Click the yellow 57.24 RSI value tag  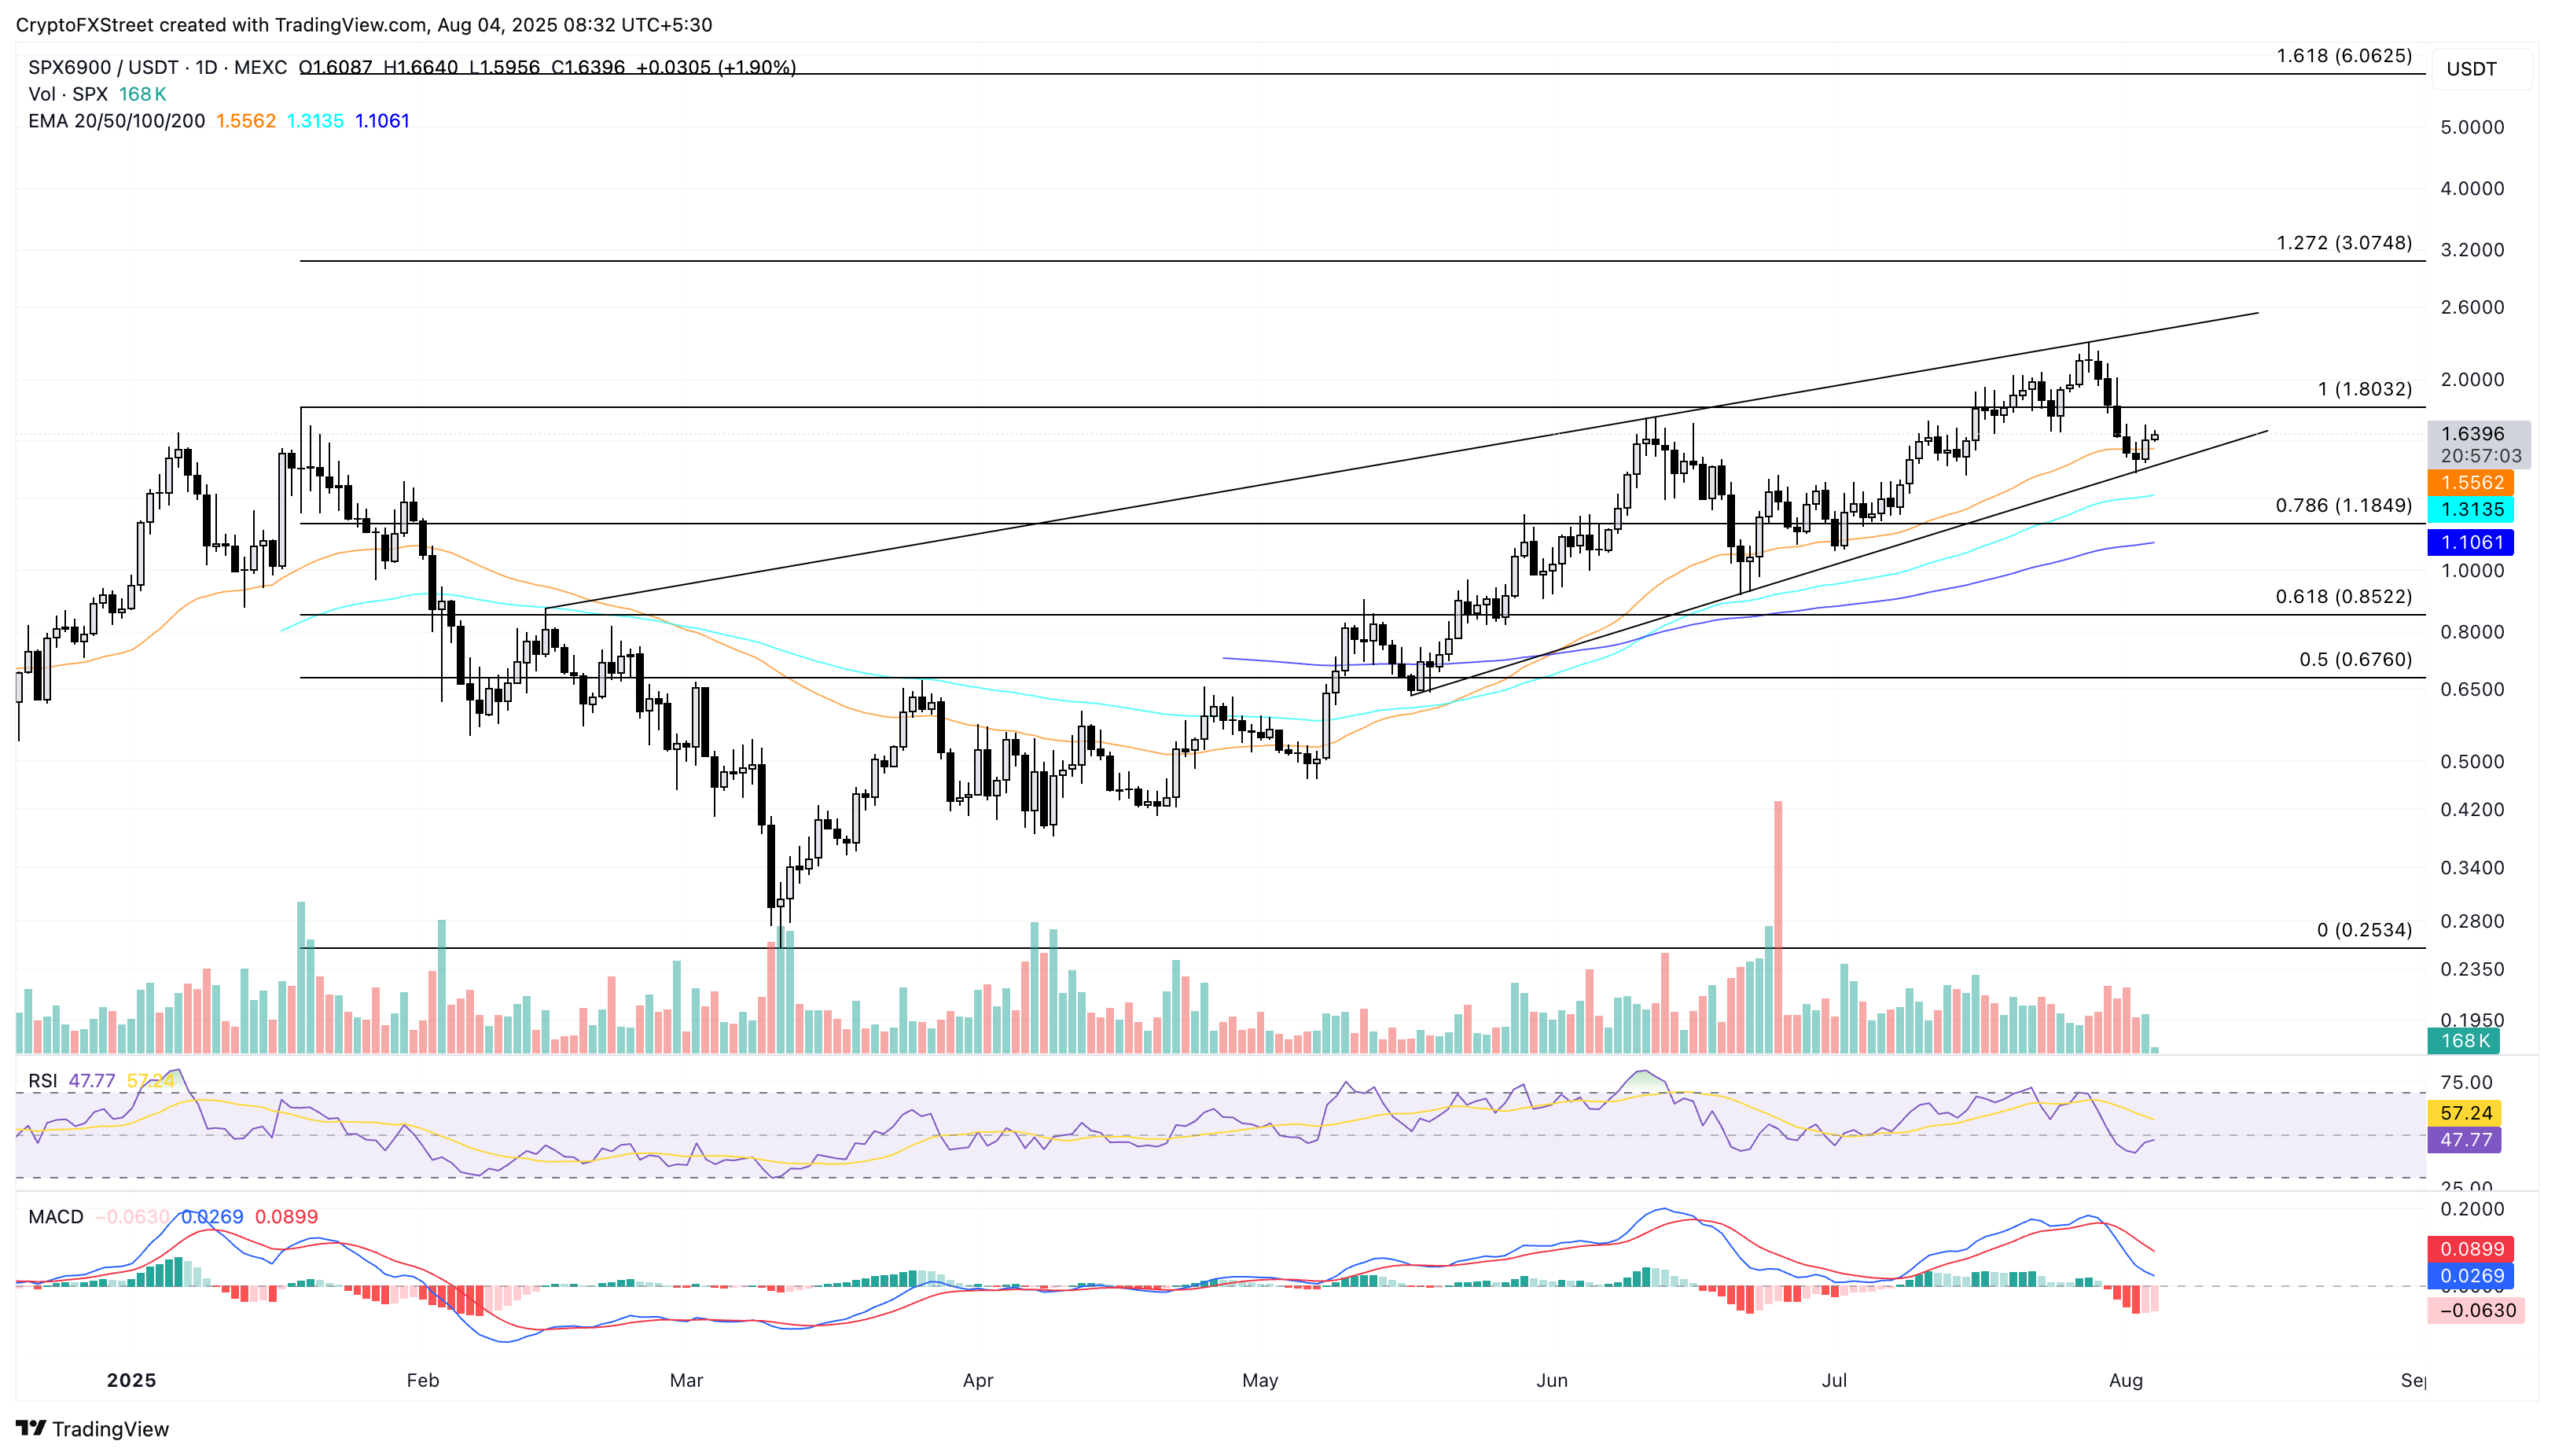pyautogui.click(x=2464, y=1113)
